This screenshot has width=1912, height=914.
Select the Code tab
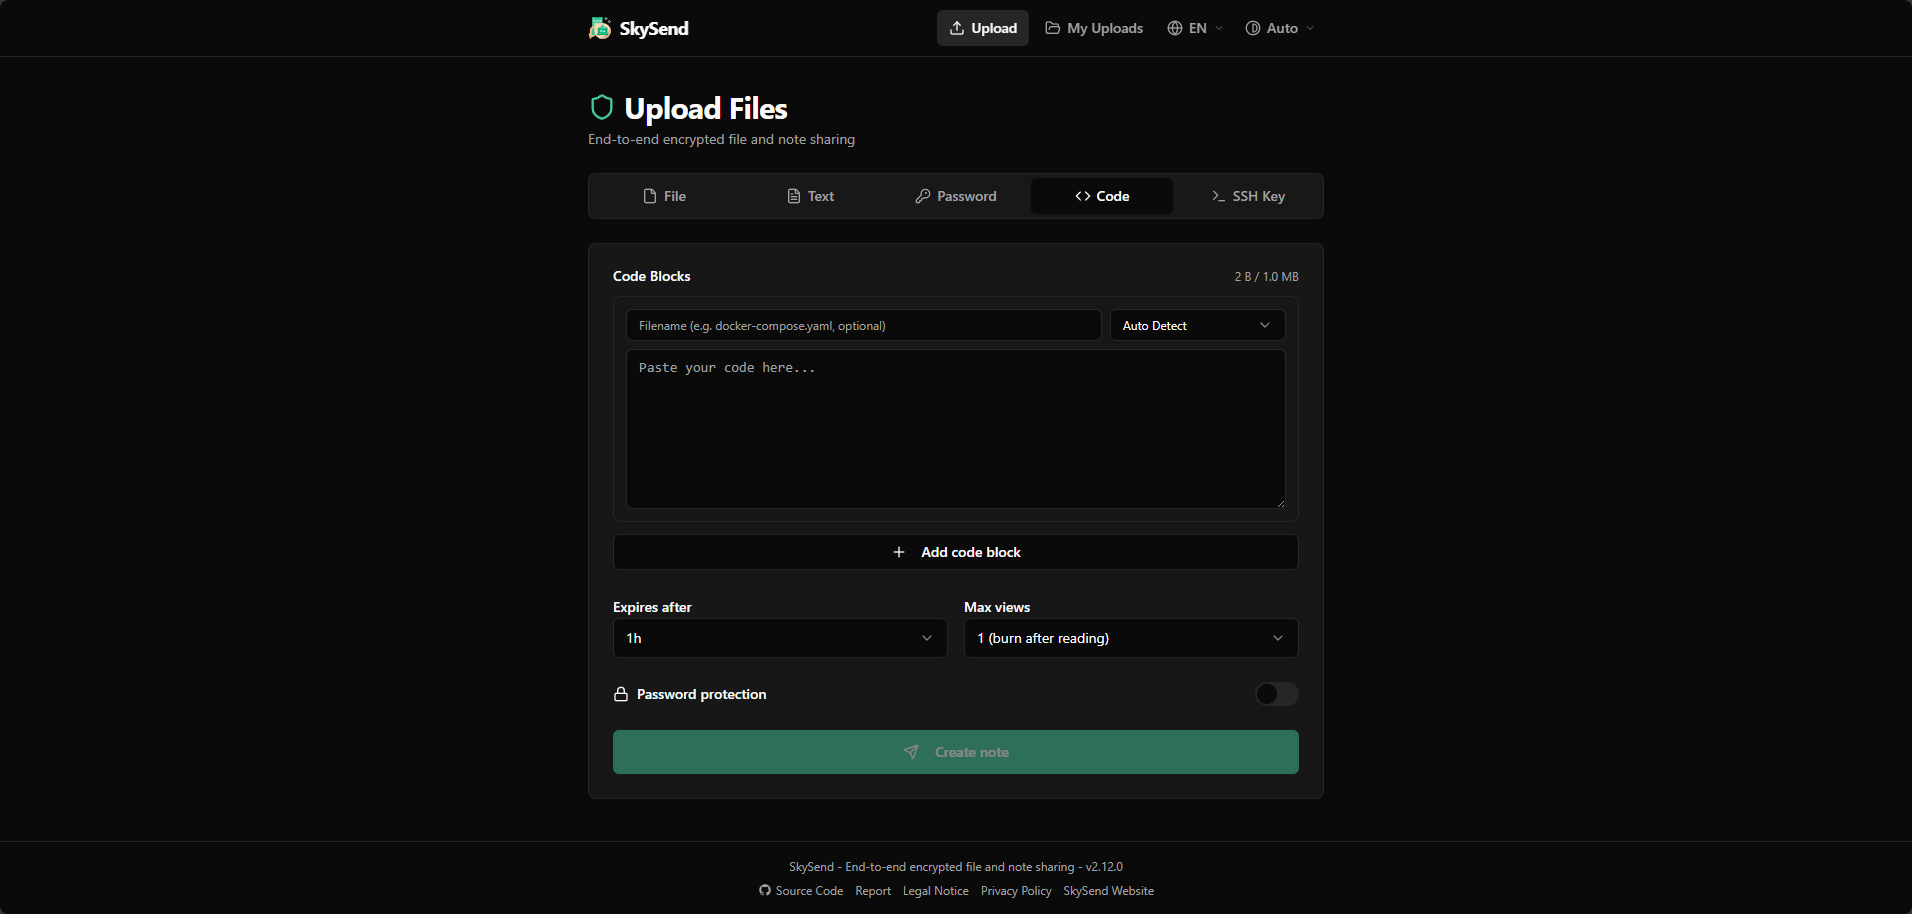point(1102,196)
